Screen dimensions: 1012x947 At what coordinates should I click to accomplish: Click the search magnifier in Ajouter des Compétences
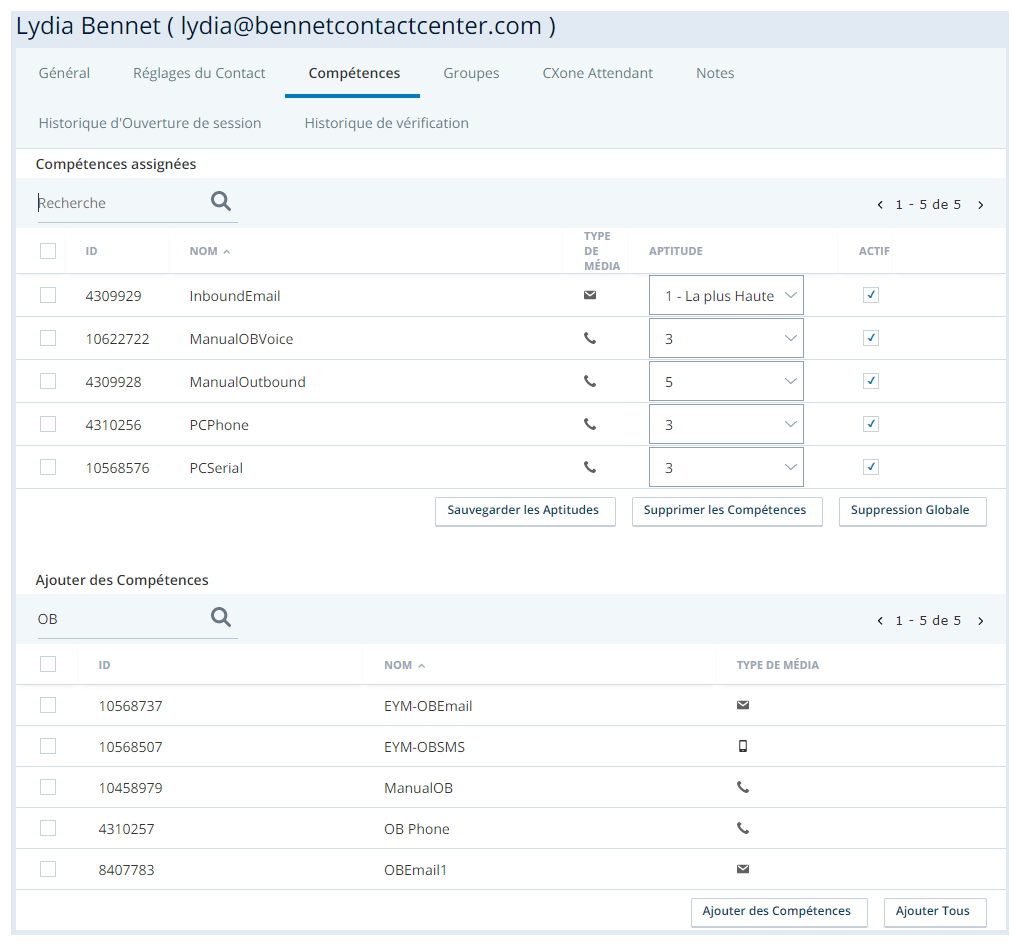tap(221, 618)
